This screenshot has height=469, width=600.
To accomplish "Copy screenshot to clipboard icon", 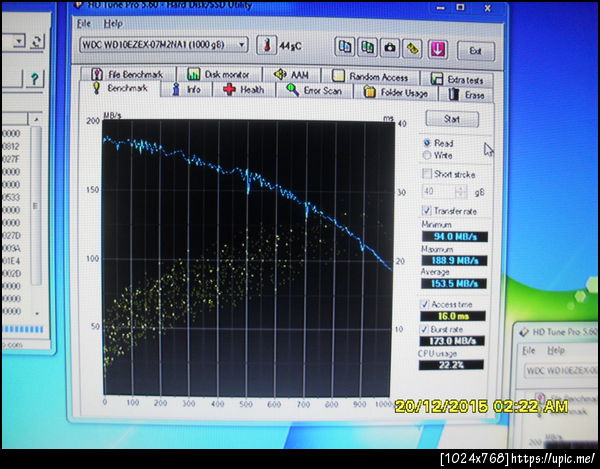I will click(x=367, y=48).
